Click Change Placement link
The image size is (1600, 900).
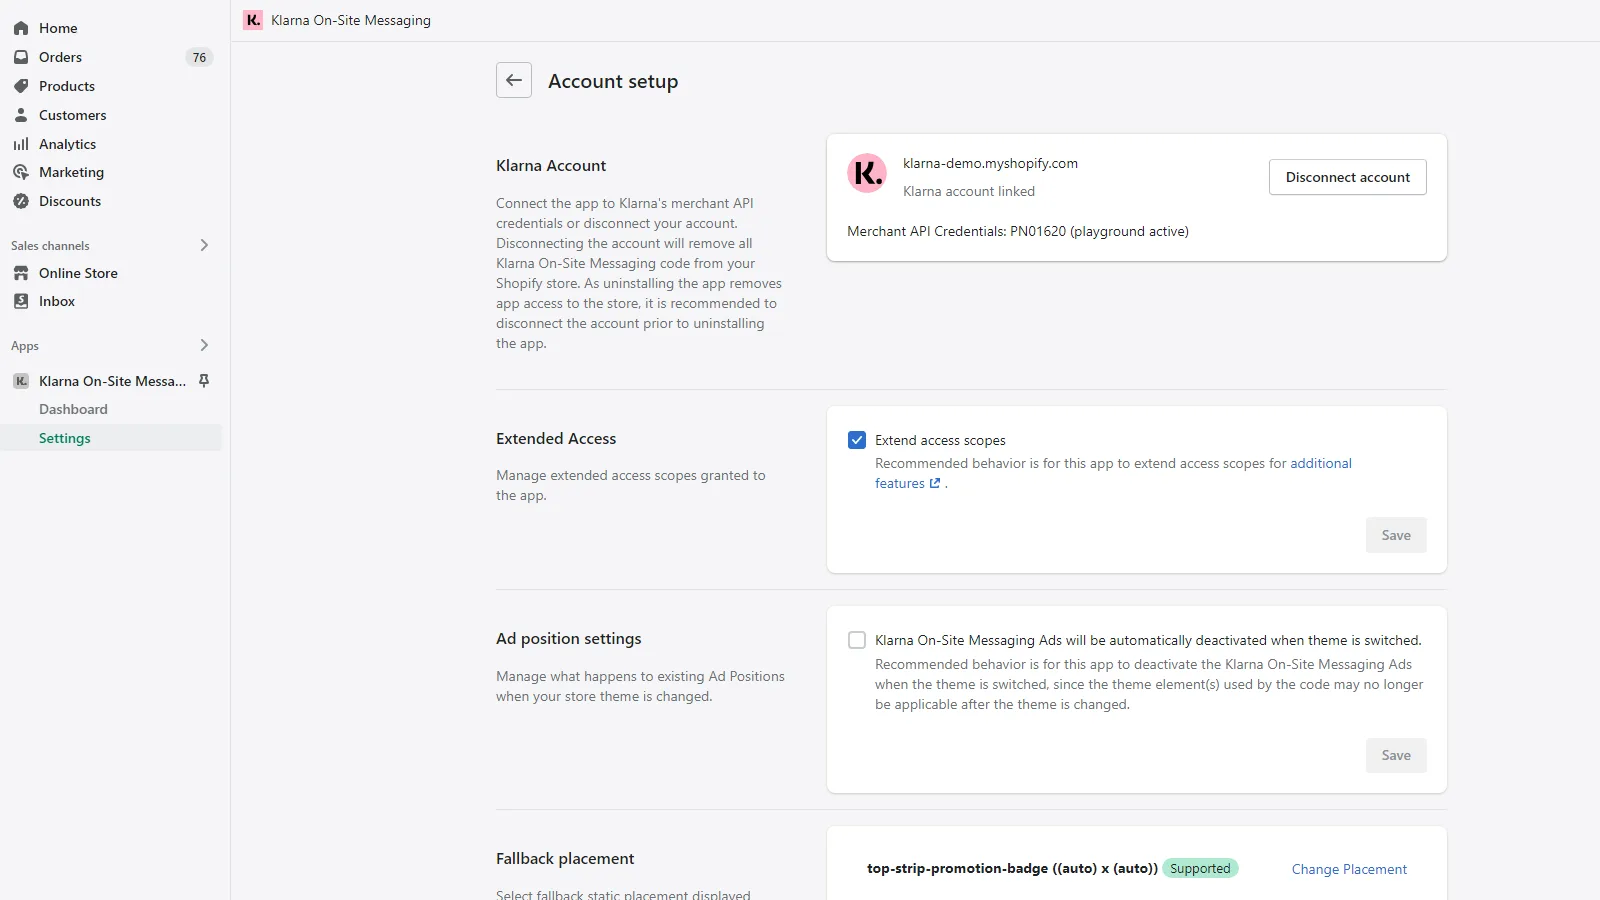click(x=1349, y=869)
